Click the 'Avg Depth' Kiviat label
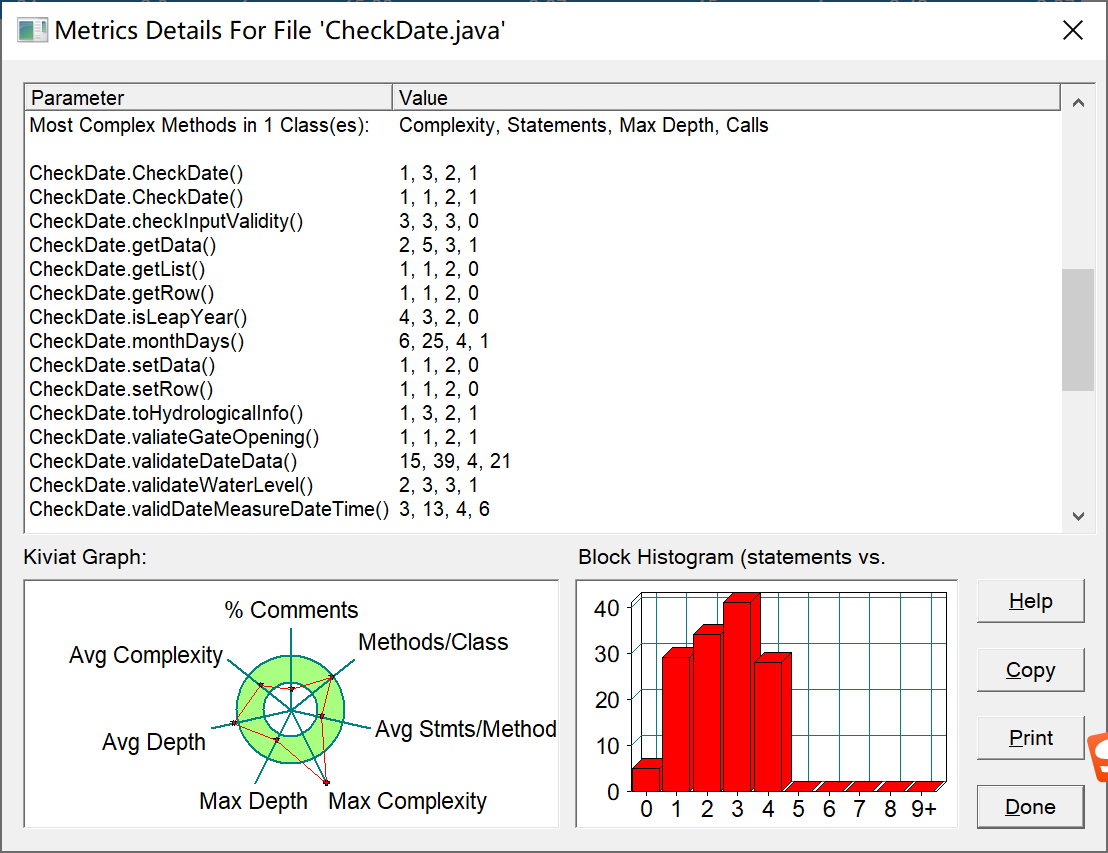This screenshot has width=1108, height=853. (153, 742)
